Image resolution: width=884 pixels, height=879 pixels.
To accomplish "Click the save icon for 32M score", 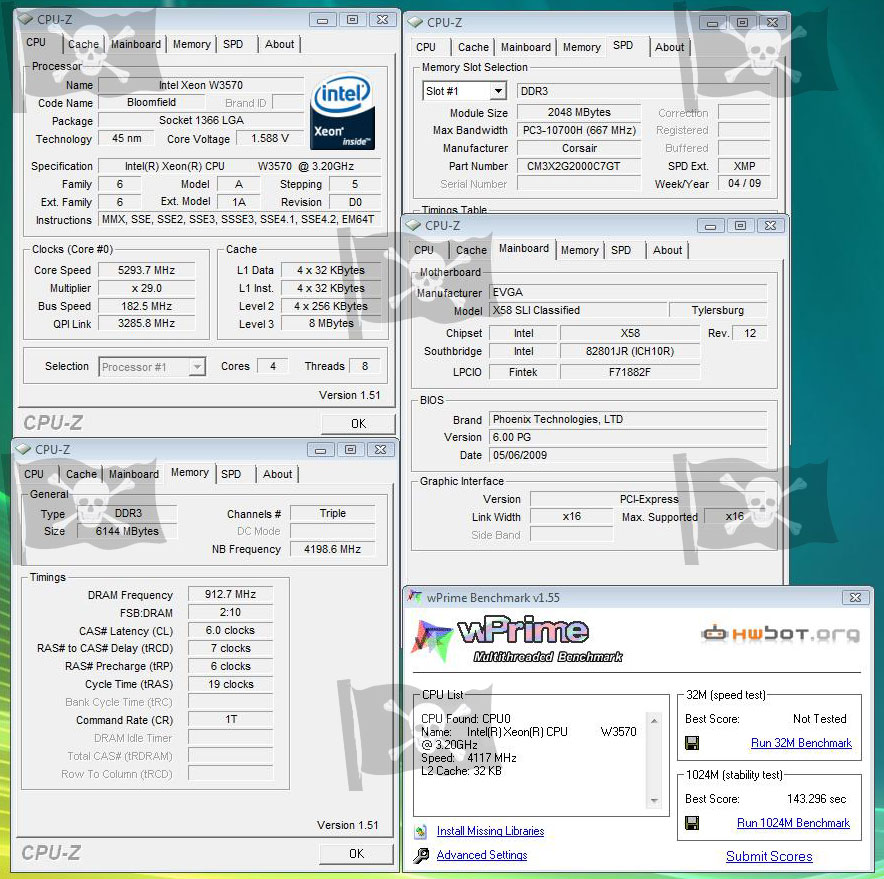I will 692,743.
